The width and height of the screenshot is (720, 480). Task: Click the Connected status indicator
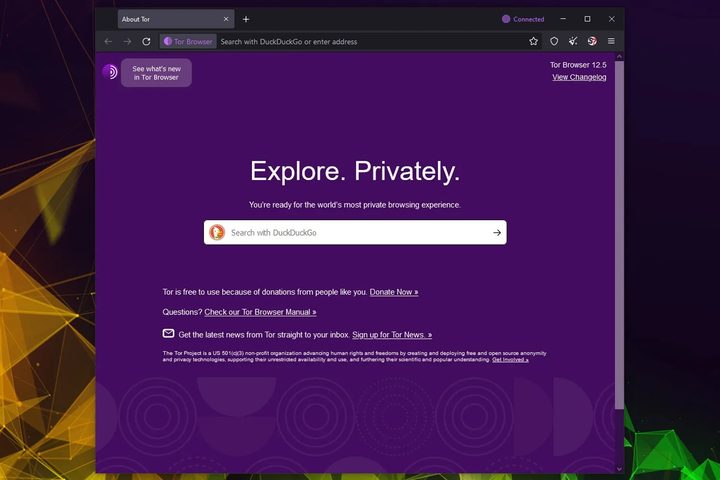pyautogui.click(x=523, y=19)
